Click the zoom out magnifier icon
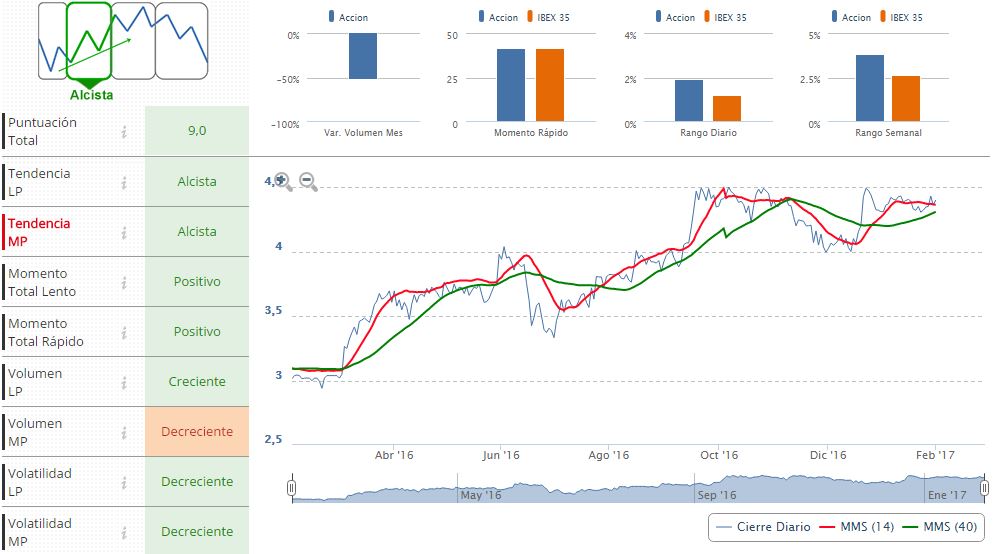This screenshot has height=554, width=998. [x=308, y=181]
